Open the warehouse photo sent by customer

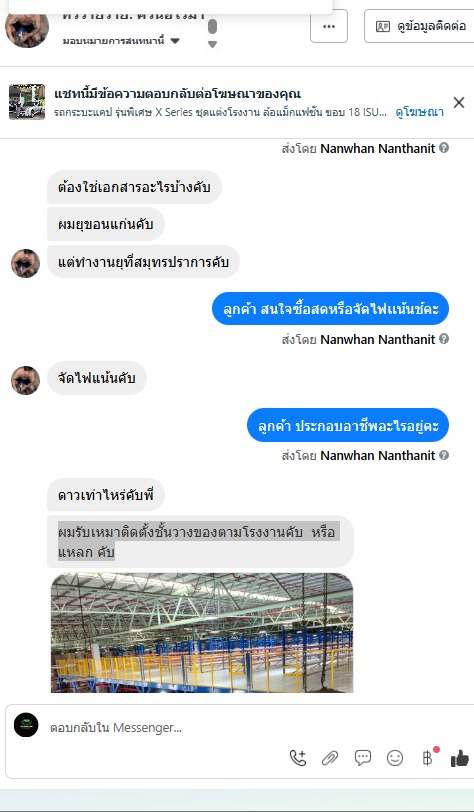(202, 632)
